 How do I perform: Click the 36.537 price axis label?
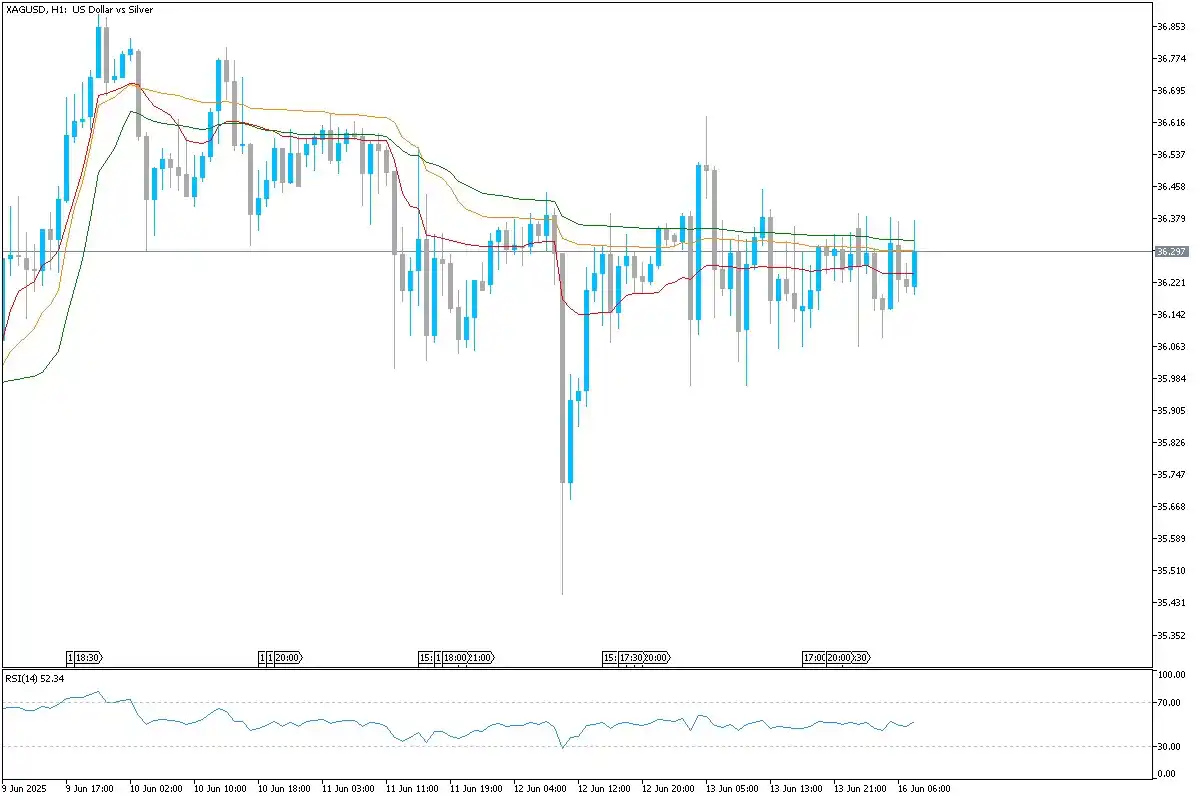1170,155
